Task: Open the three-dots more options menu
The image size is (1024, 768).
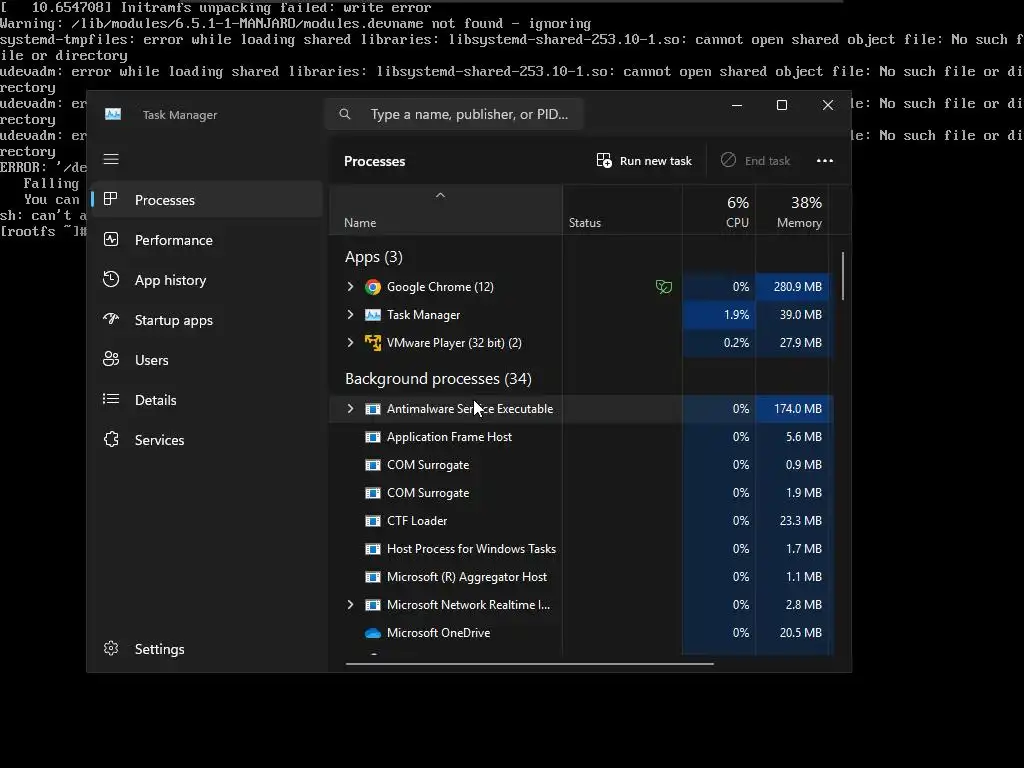Action: pyautogui.click(x=825, y=161)
